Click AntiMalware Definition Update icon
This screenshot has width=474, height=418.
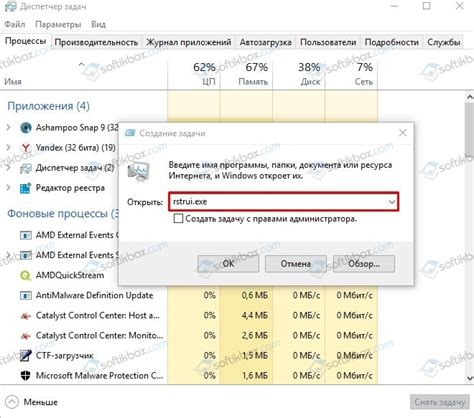coord(26,295)
